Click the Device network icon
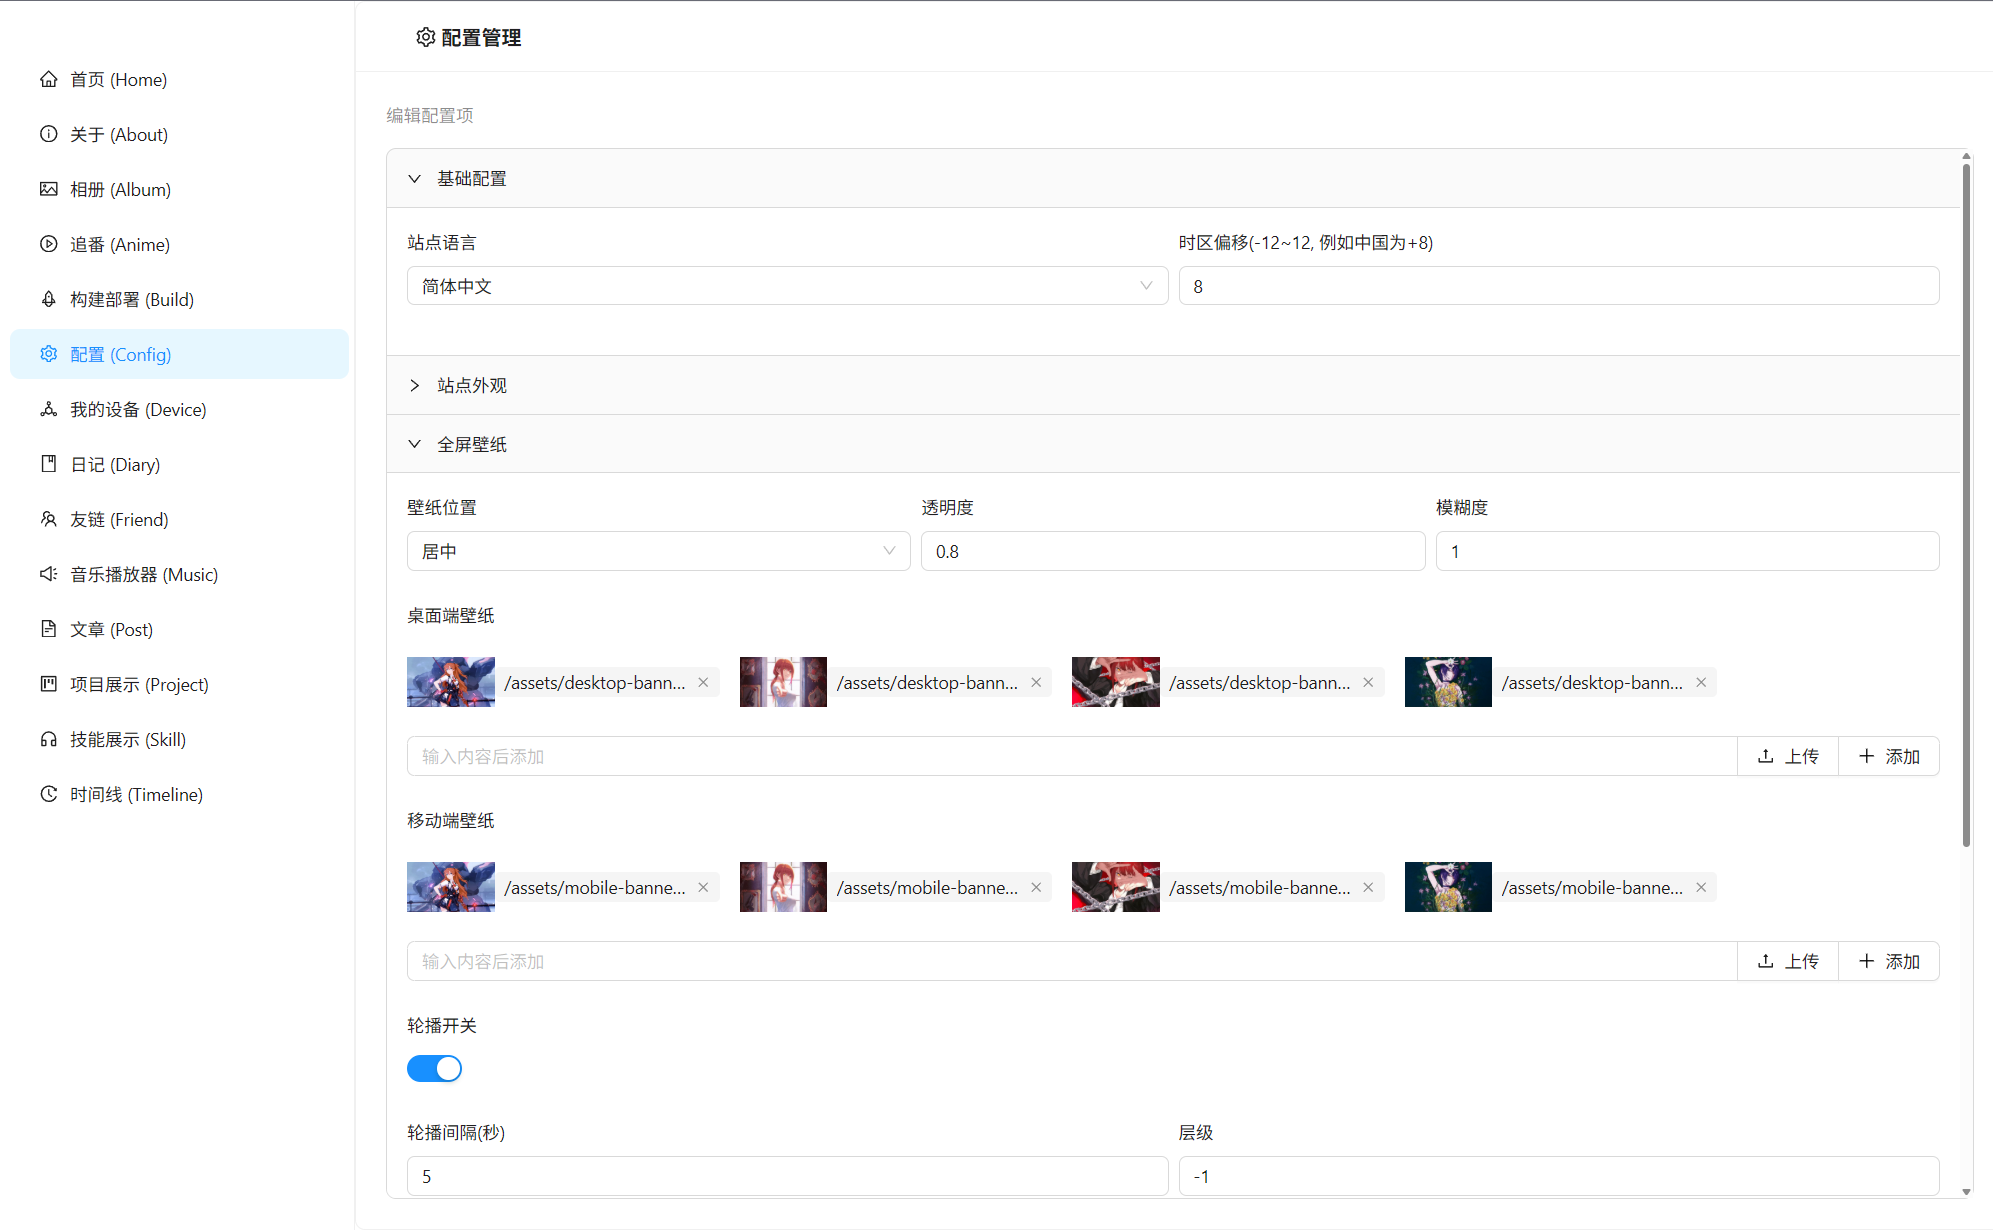This screenshot has height=1230, width=1993. [48, 409]
